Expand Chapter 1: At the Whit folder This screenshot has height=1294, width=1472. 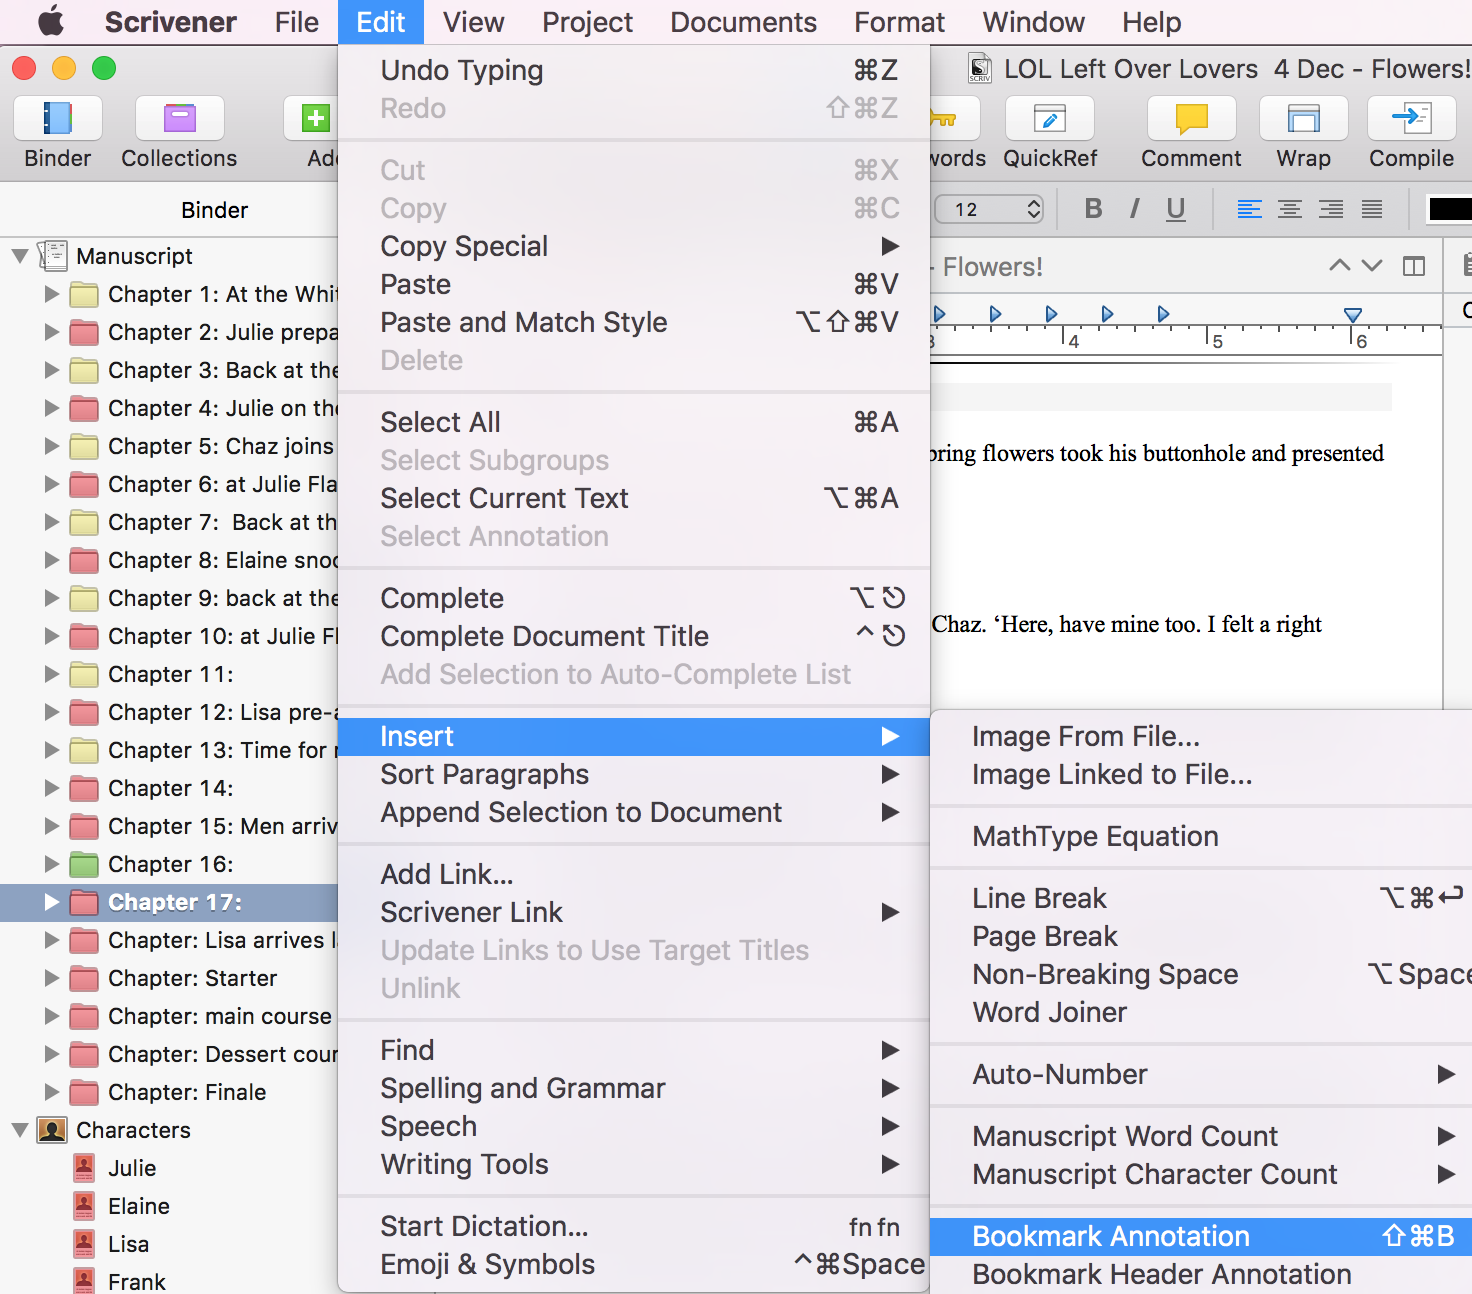[x=52, y=294]
